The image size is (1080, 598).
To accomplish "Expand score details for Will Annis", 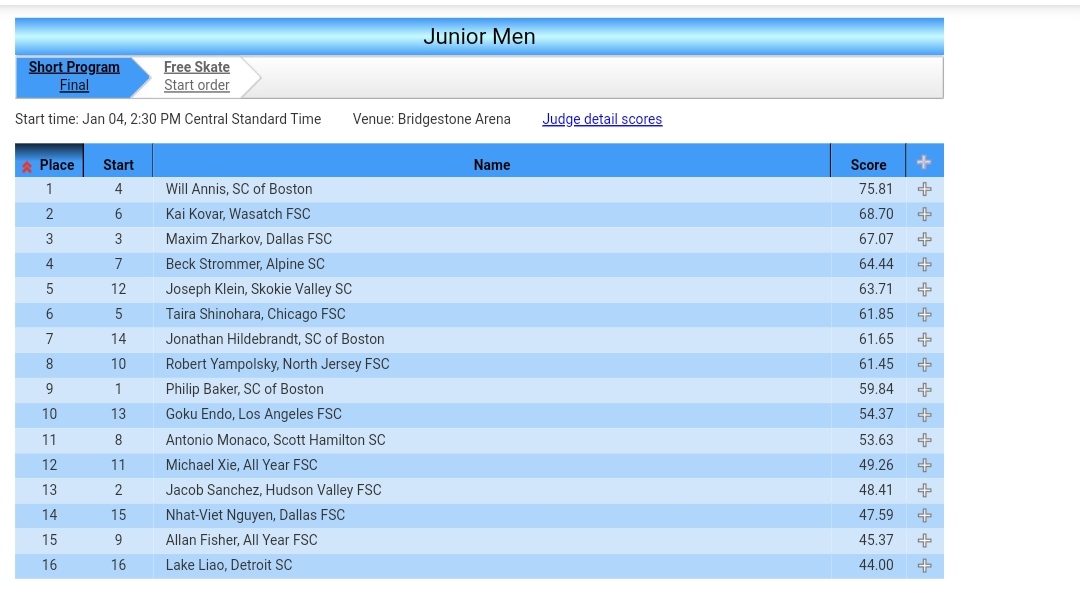I will point(924,189).
